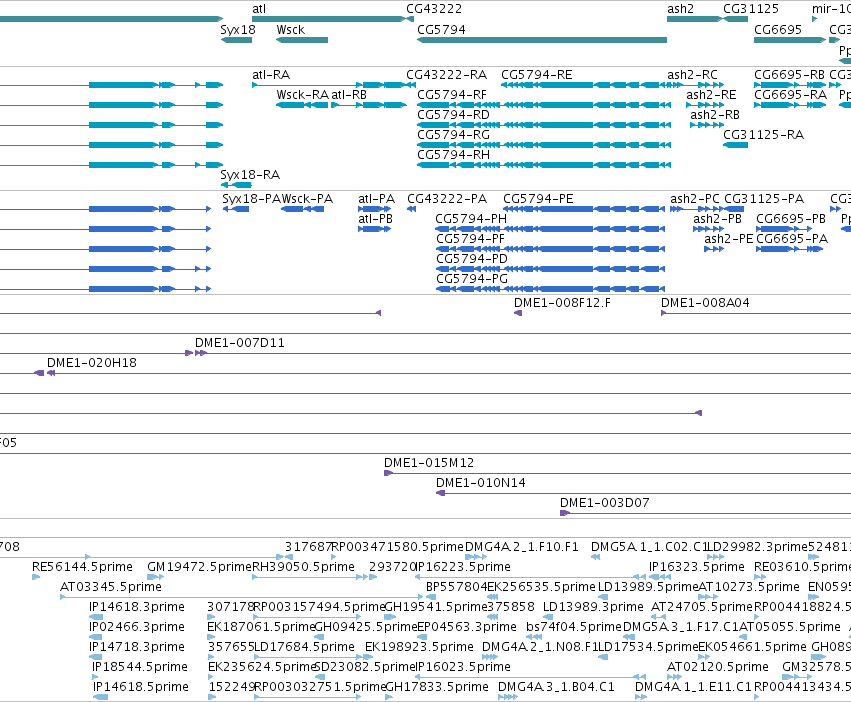Open the AT03345.5prime EST label
This screenshot has width=851, height=702.
pyautogui.click(x=111, y=587)
